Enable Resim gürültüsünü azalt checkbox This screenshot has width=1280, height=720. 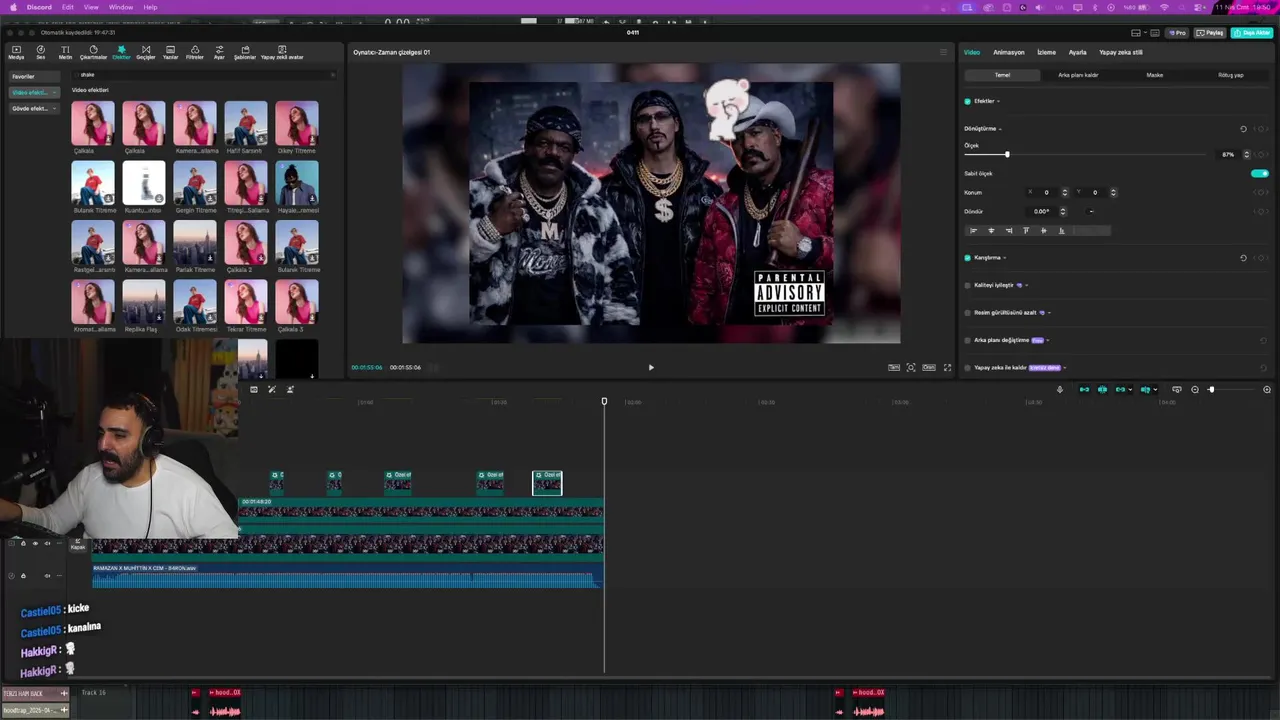click(967, 312)
